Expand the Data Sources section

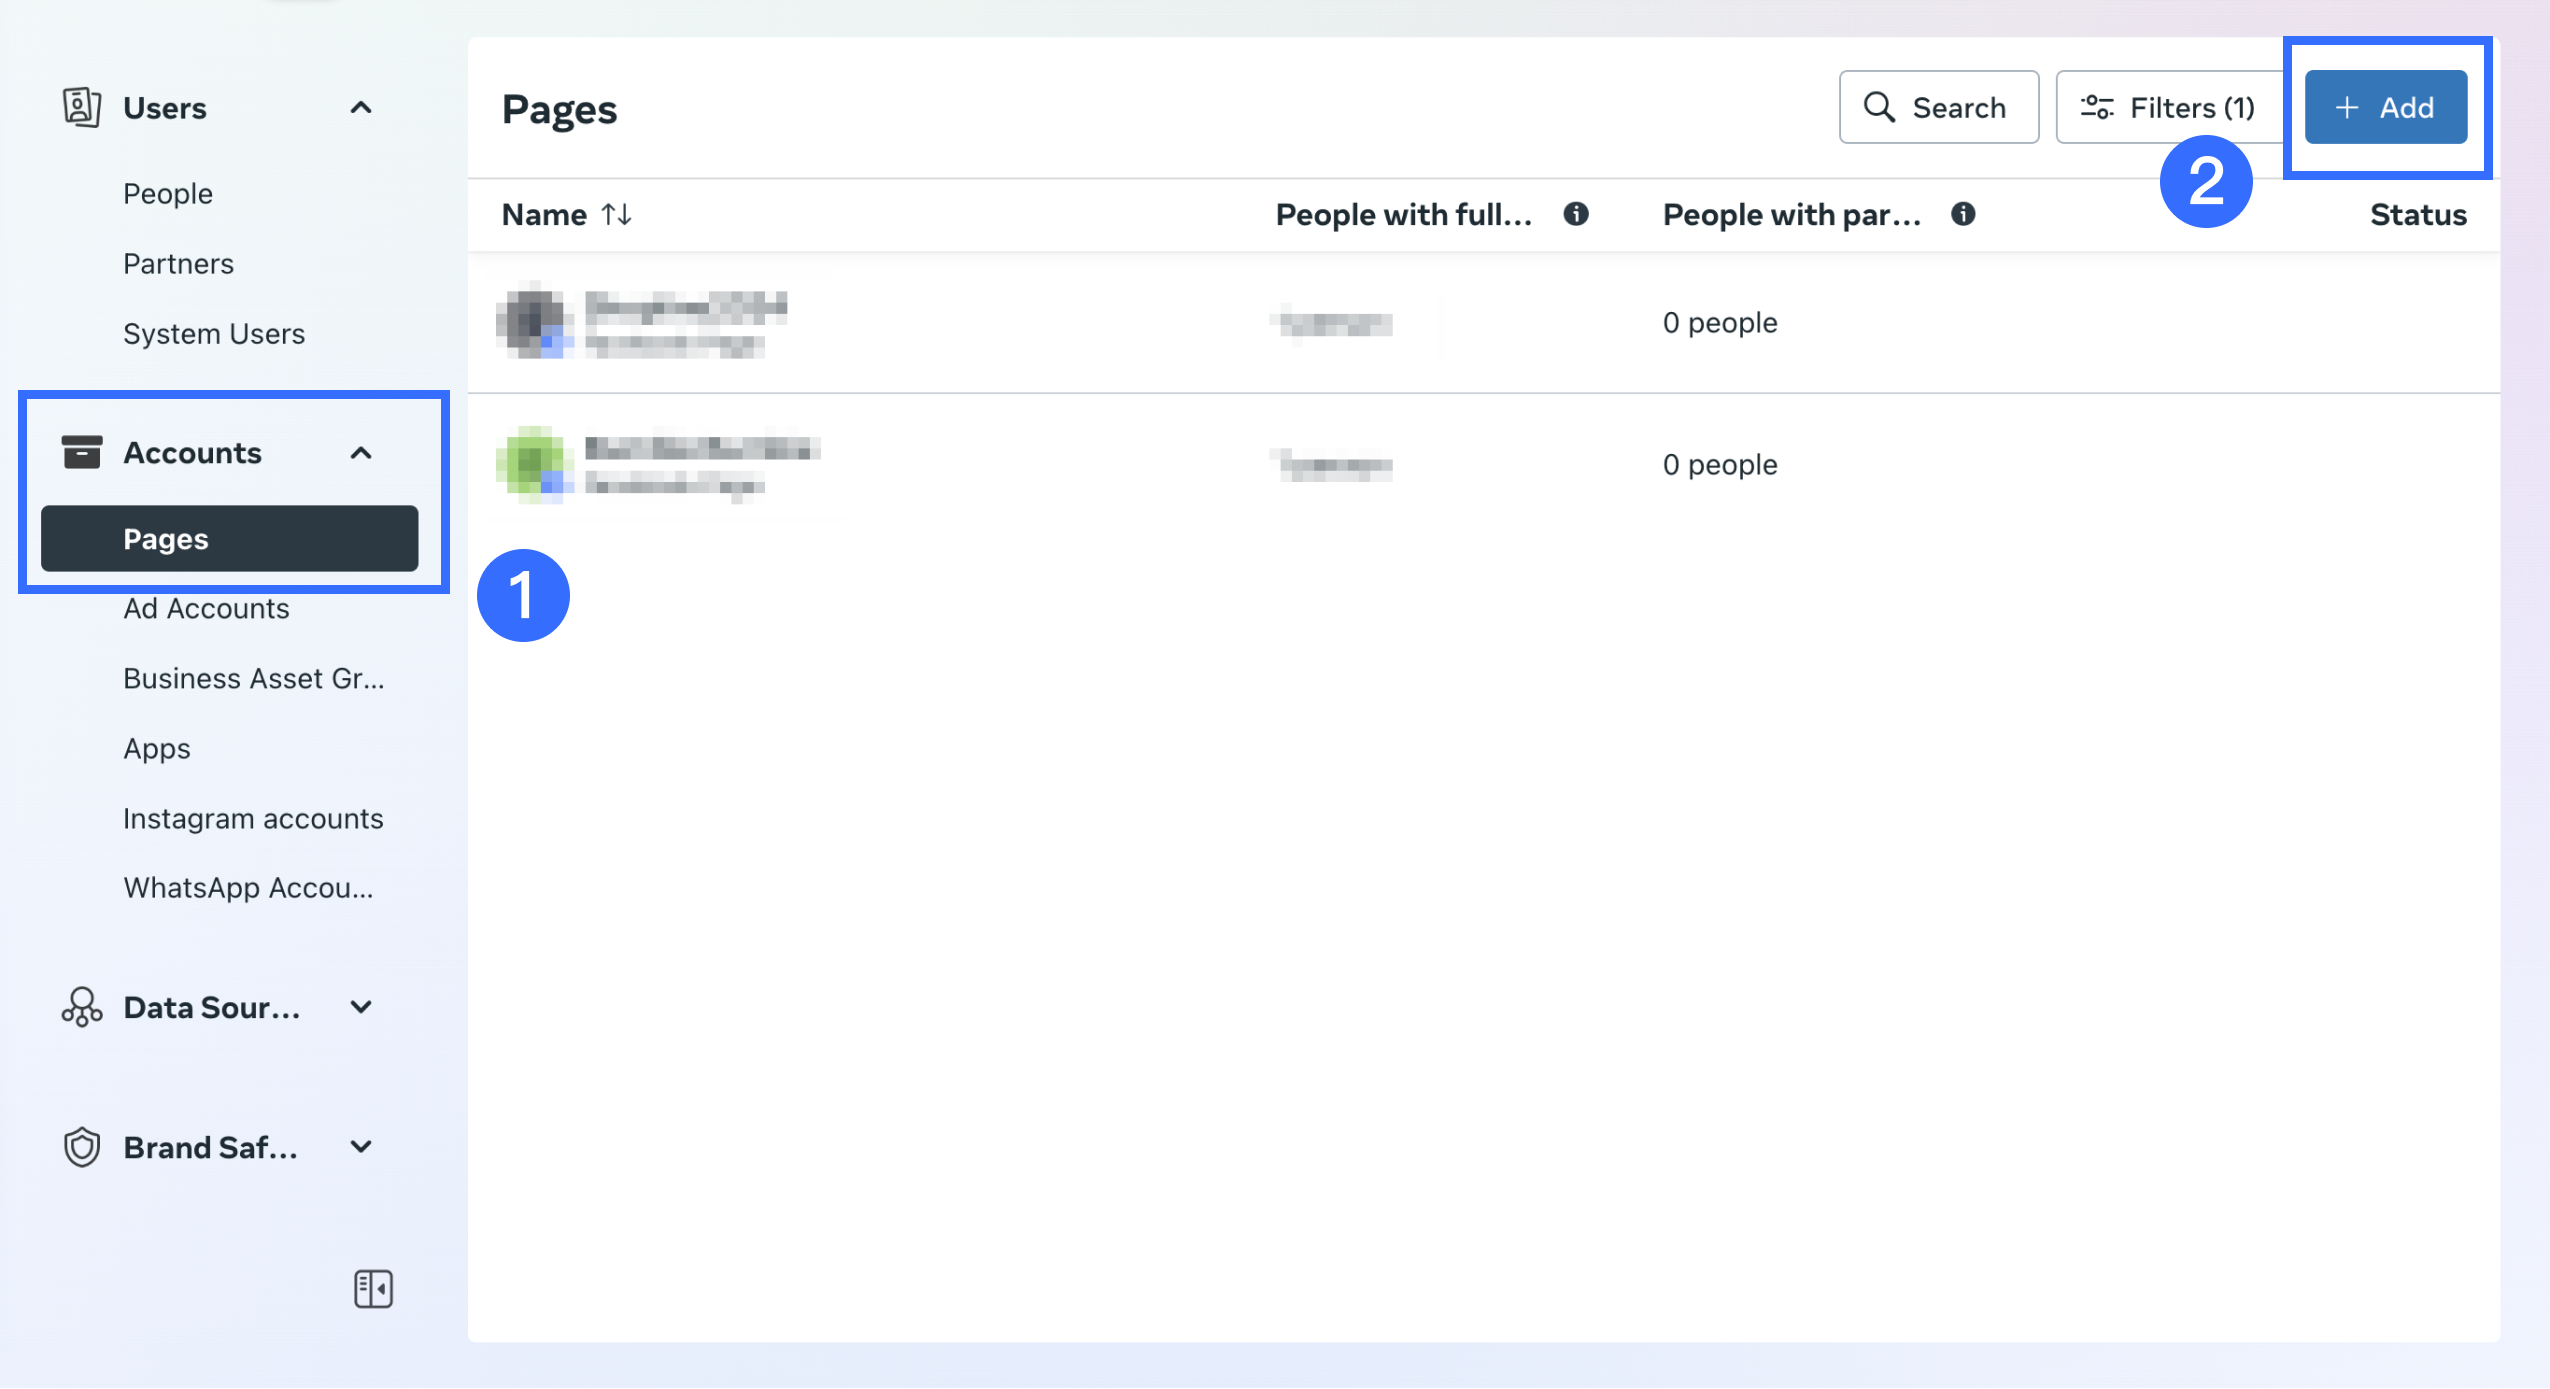(361, 1007)
